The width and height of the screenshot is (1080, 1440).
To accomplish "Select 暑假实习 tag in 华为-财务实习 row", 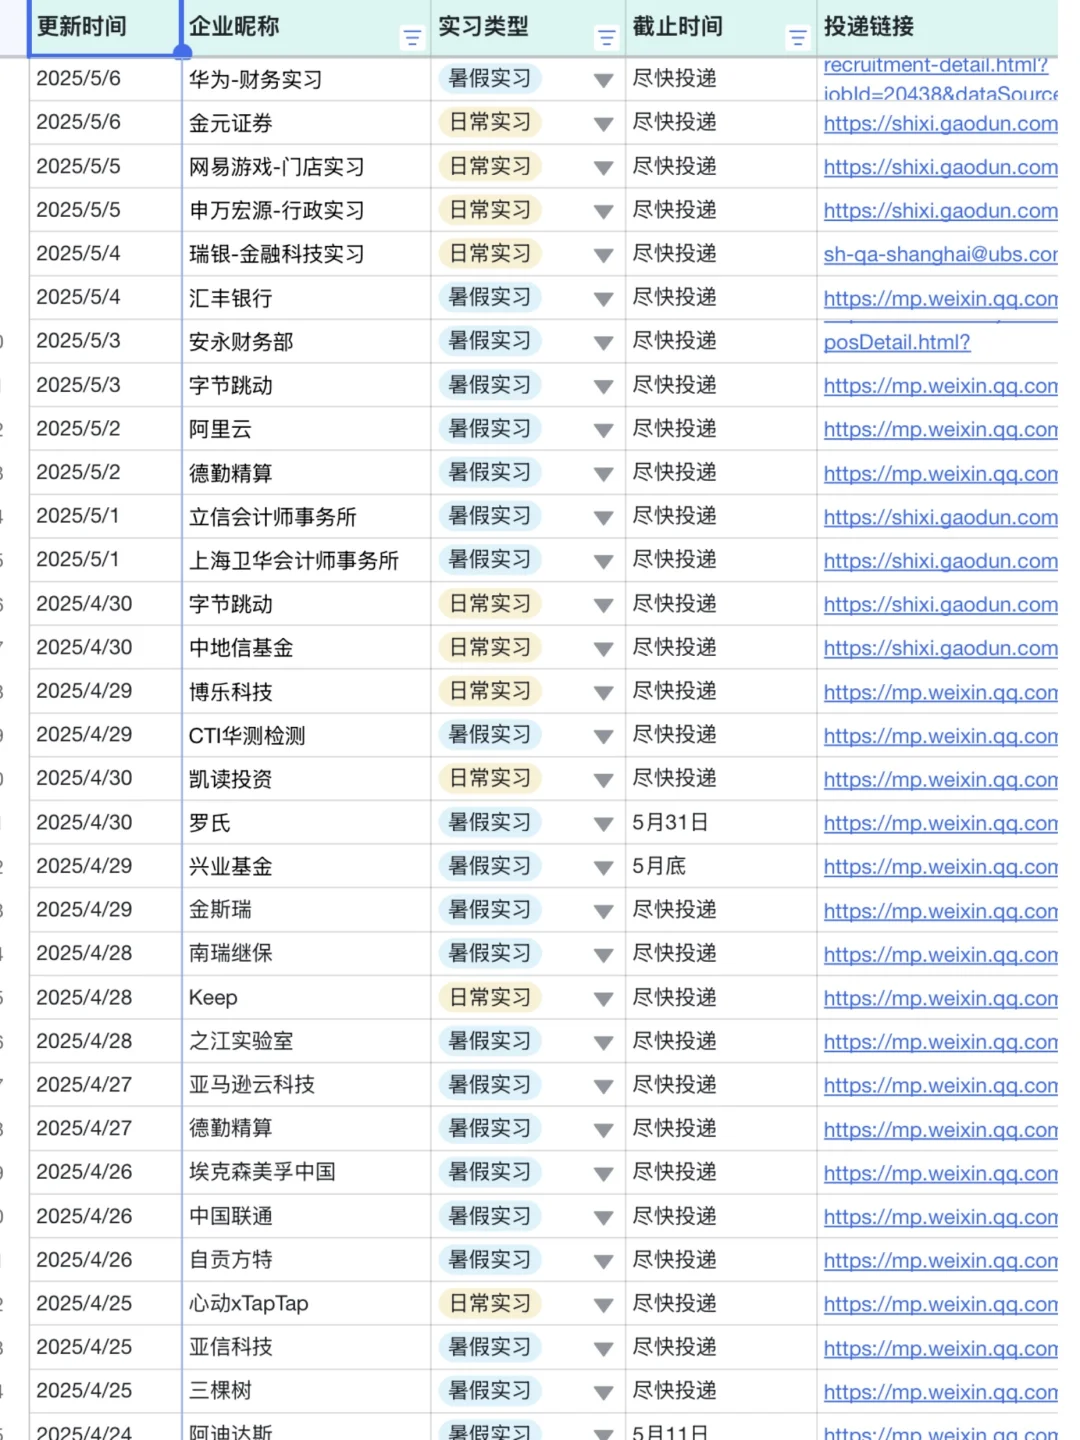I will click(x=490, y=78).
